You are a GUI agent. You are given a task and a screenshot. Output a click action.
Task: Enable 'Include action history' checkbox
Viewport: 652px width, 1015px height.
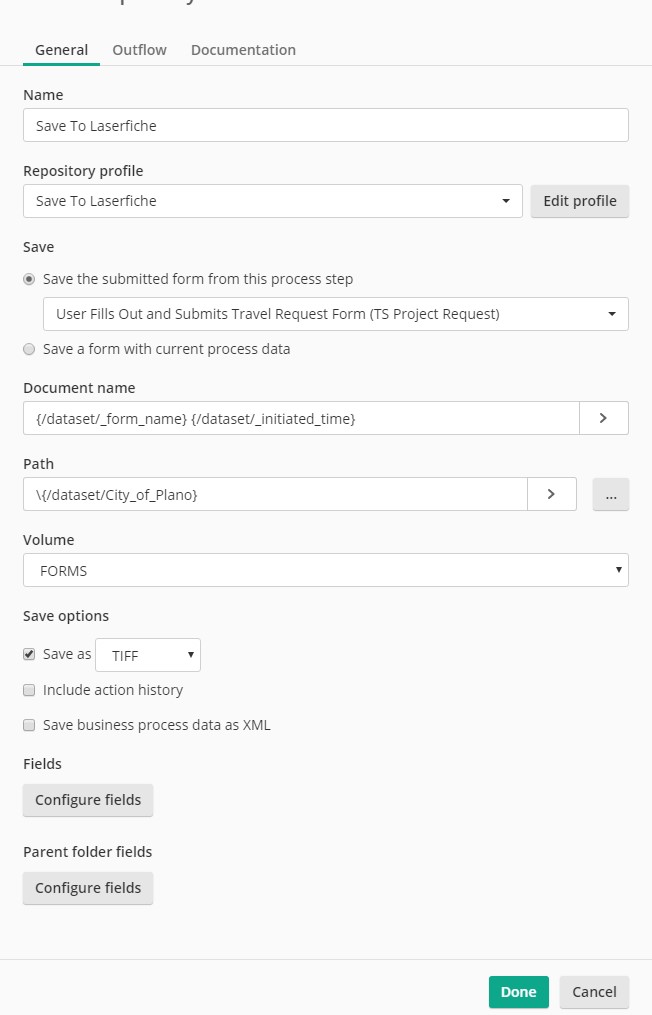coord(29,690)
